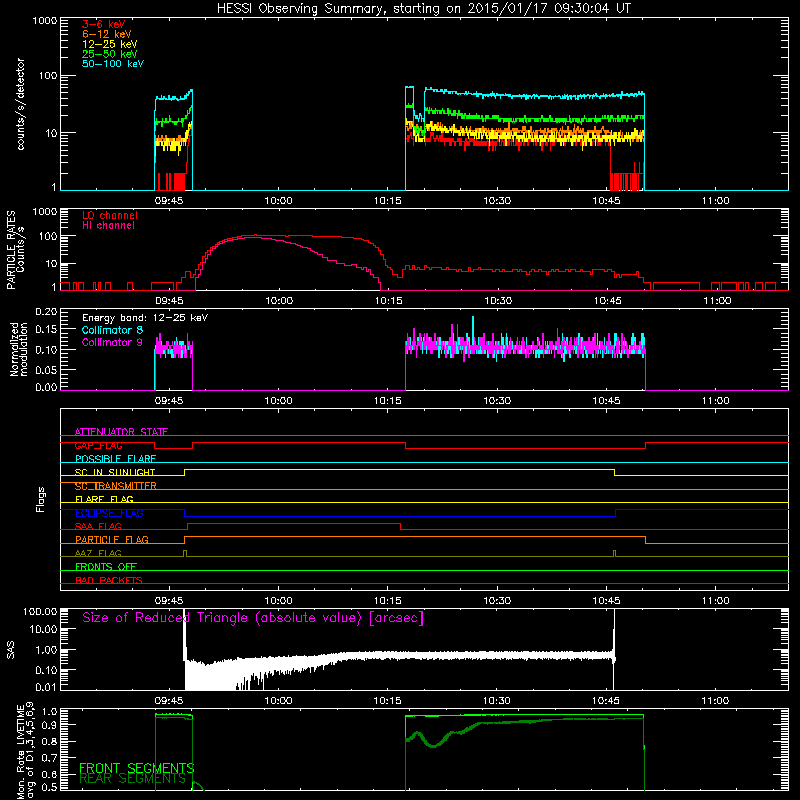Select the orange 6-12 keV legend label
The image size is (800, 800).
click(107, 34)
